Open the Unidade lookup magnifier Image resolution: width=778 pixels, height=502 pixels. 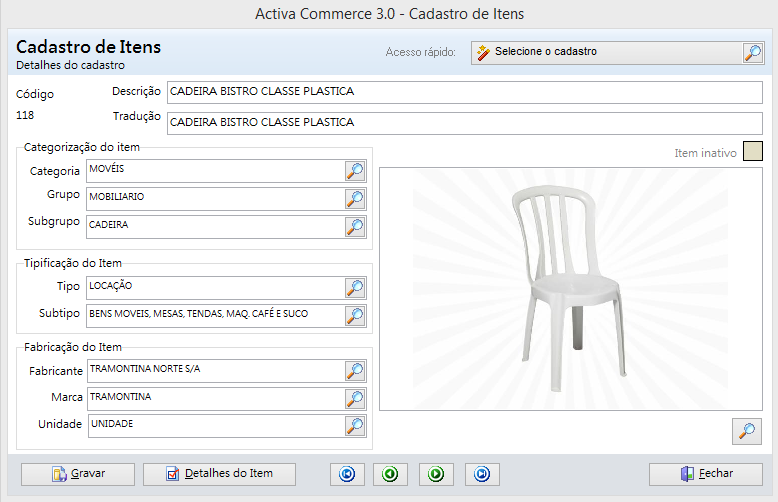point(355,426)
